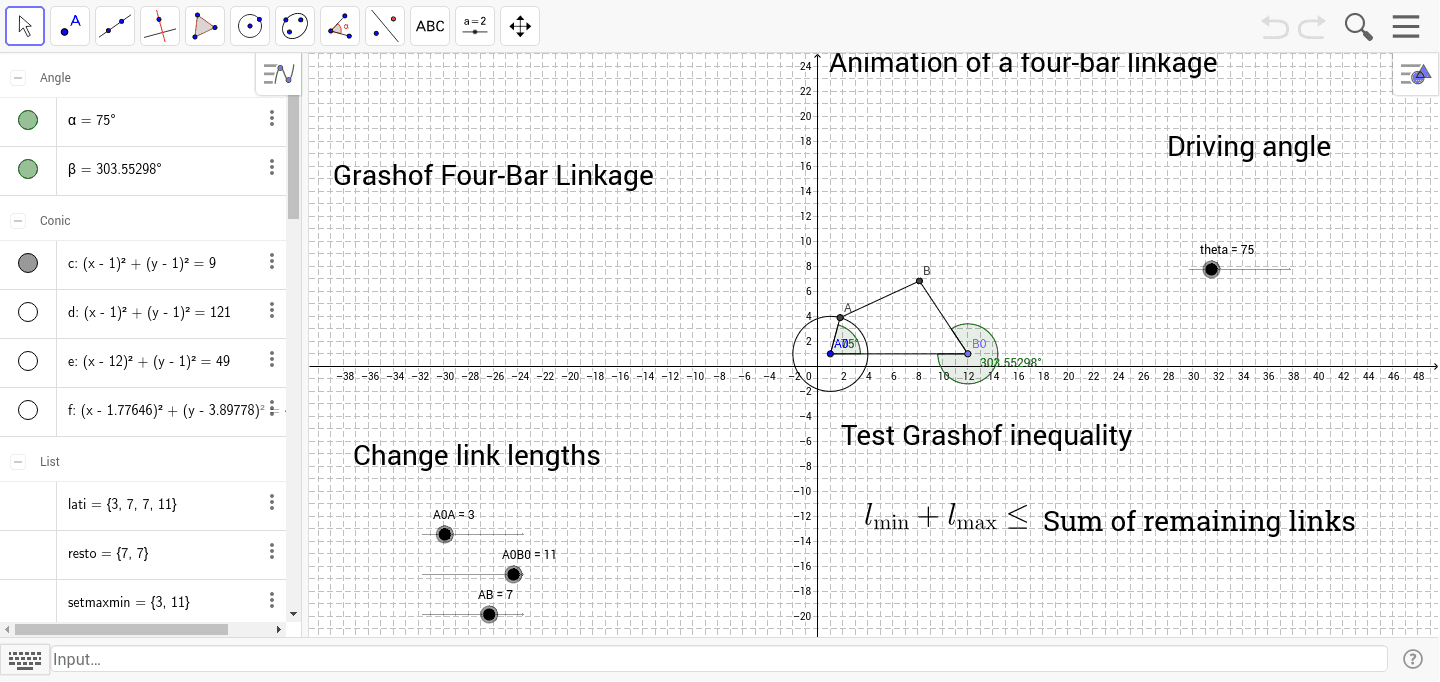Image resolution: width=1440 pixels, height=682 pixels.
Task: Collapse the Conic group
Action: pos(18,220)
